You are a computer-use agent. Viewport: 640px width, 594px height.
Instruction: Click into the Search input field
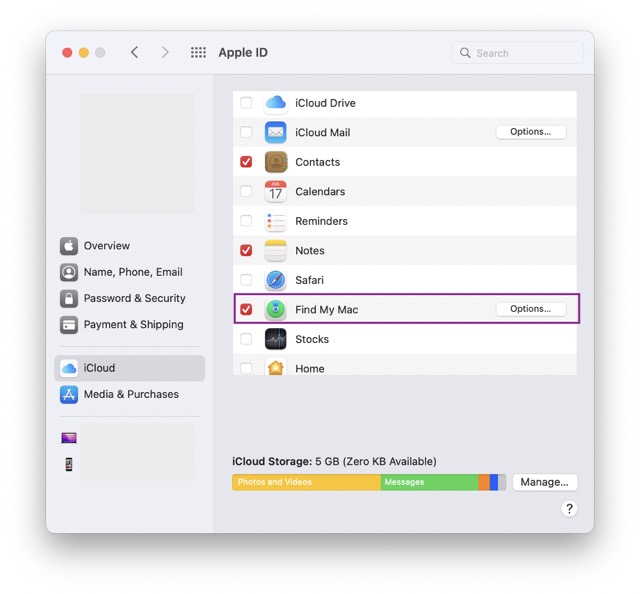click(517, 53)
